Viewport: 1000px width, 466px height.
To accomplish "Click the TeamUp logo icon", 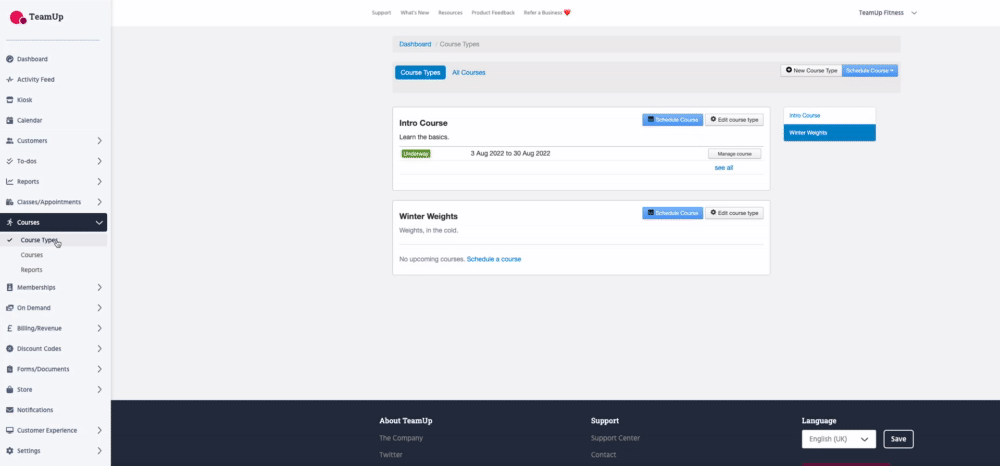I will point(17,16).
